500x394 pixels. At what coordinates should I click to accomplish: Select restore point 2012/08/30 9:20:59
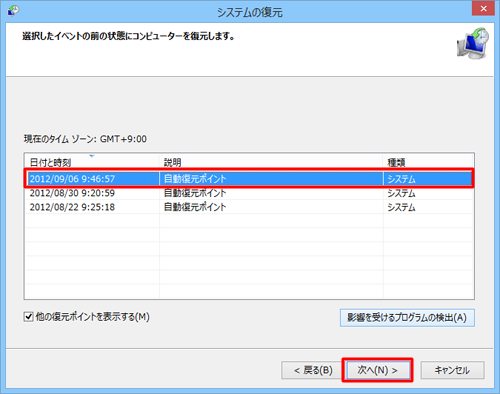(x=249, y=193)
